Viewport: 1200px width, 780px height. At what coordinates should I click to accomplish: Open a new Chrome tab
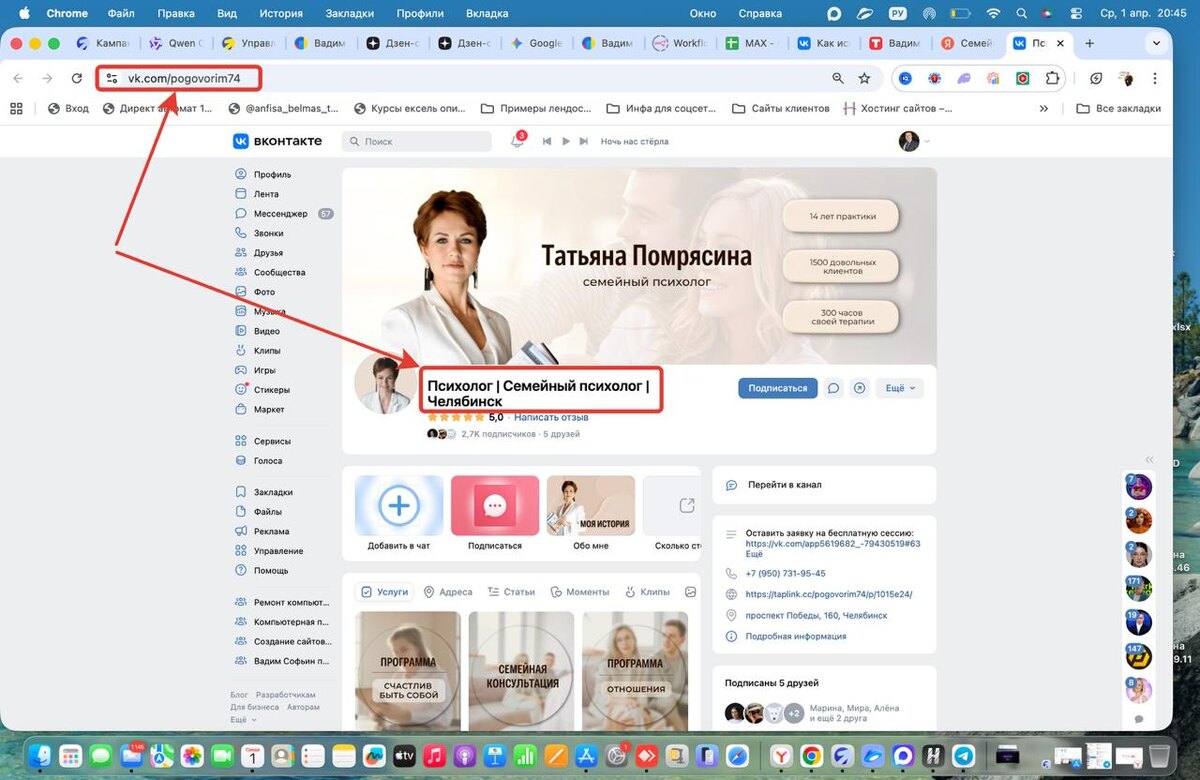pos(1089,43)
